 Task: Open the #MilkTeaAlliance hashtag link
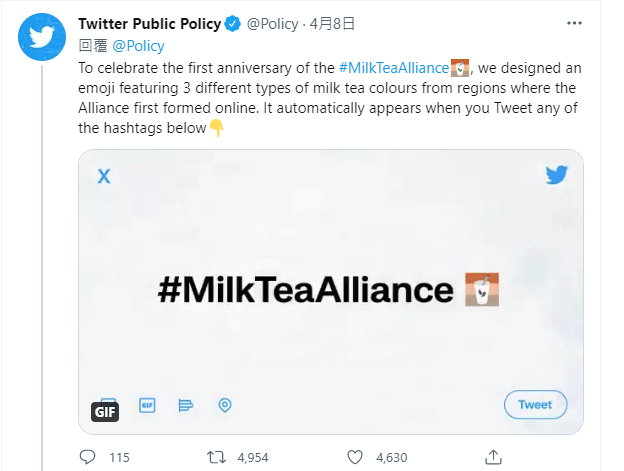coord(394,68)
